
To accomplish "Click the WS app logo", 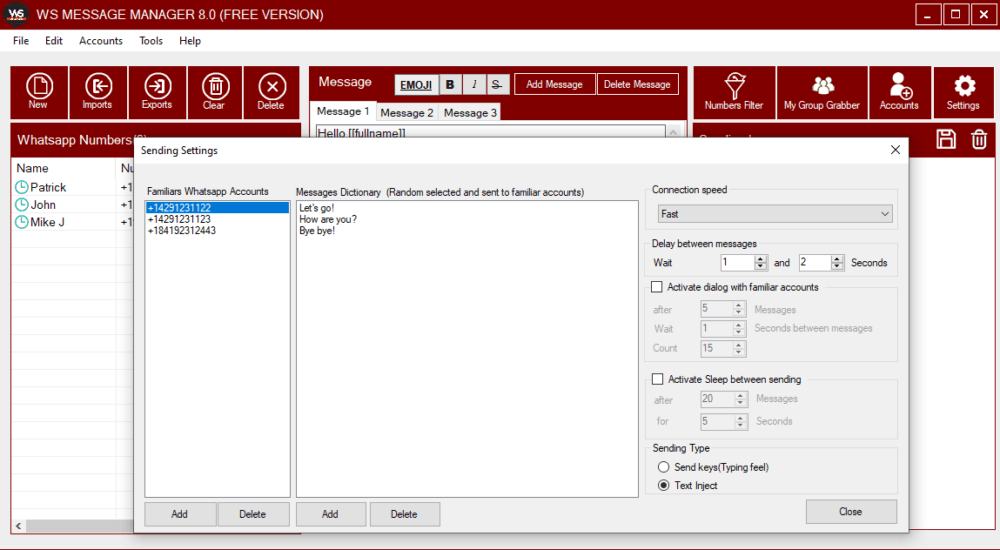I will pos(17,14).
